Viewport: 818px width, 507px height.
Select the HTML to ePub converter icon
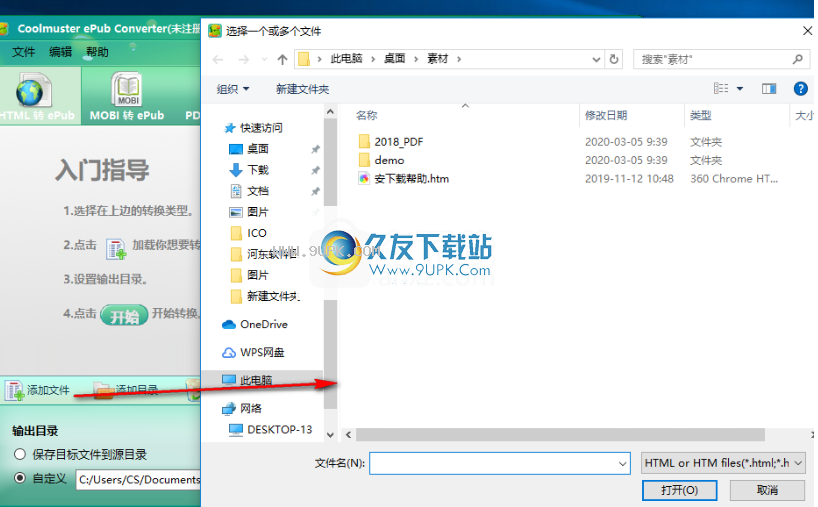tap(33, 91)
